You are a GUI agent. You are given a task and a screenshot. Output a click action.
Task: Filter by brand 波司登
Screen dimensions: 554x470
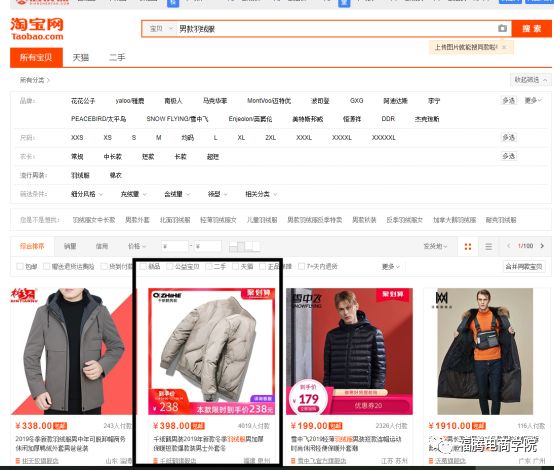(320, 101)
